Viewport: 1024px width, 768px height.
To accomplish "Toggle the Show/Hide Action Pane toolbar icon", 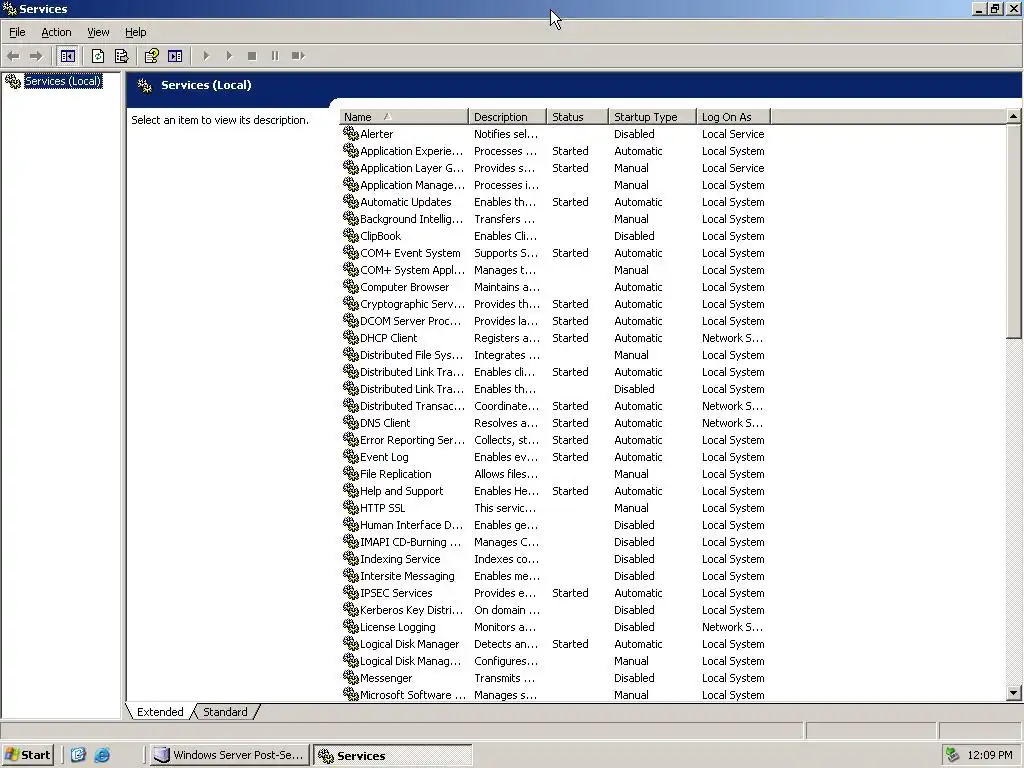I will (175, 56).
